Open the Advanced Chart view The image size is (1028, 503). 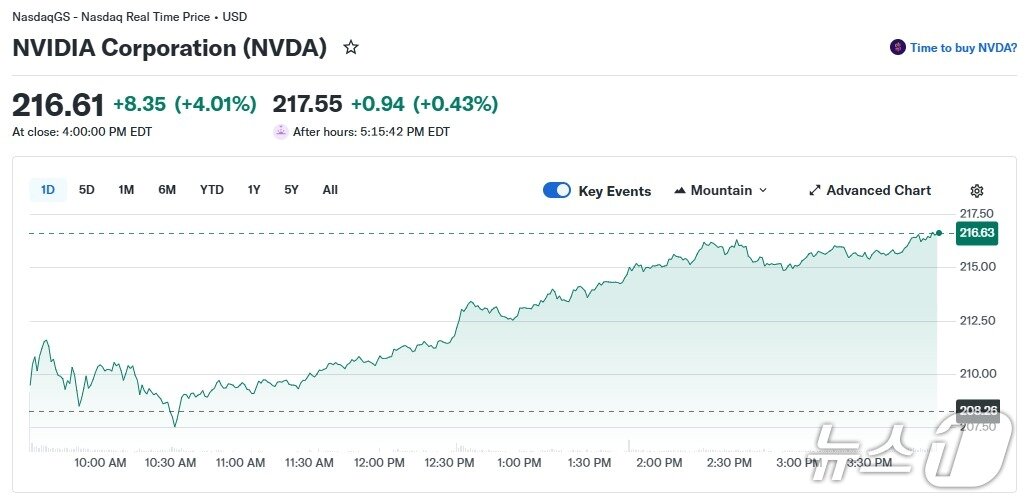(878, 190)
